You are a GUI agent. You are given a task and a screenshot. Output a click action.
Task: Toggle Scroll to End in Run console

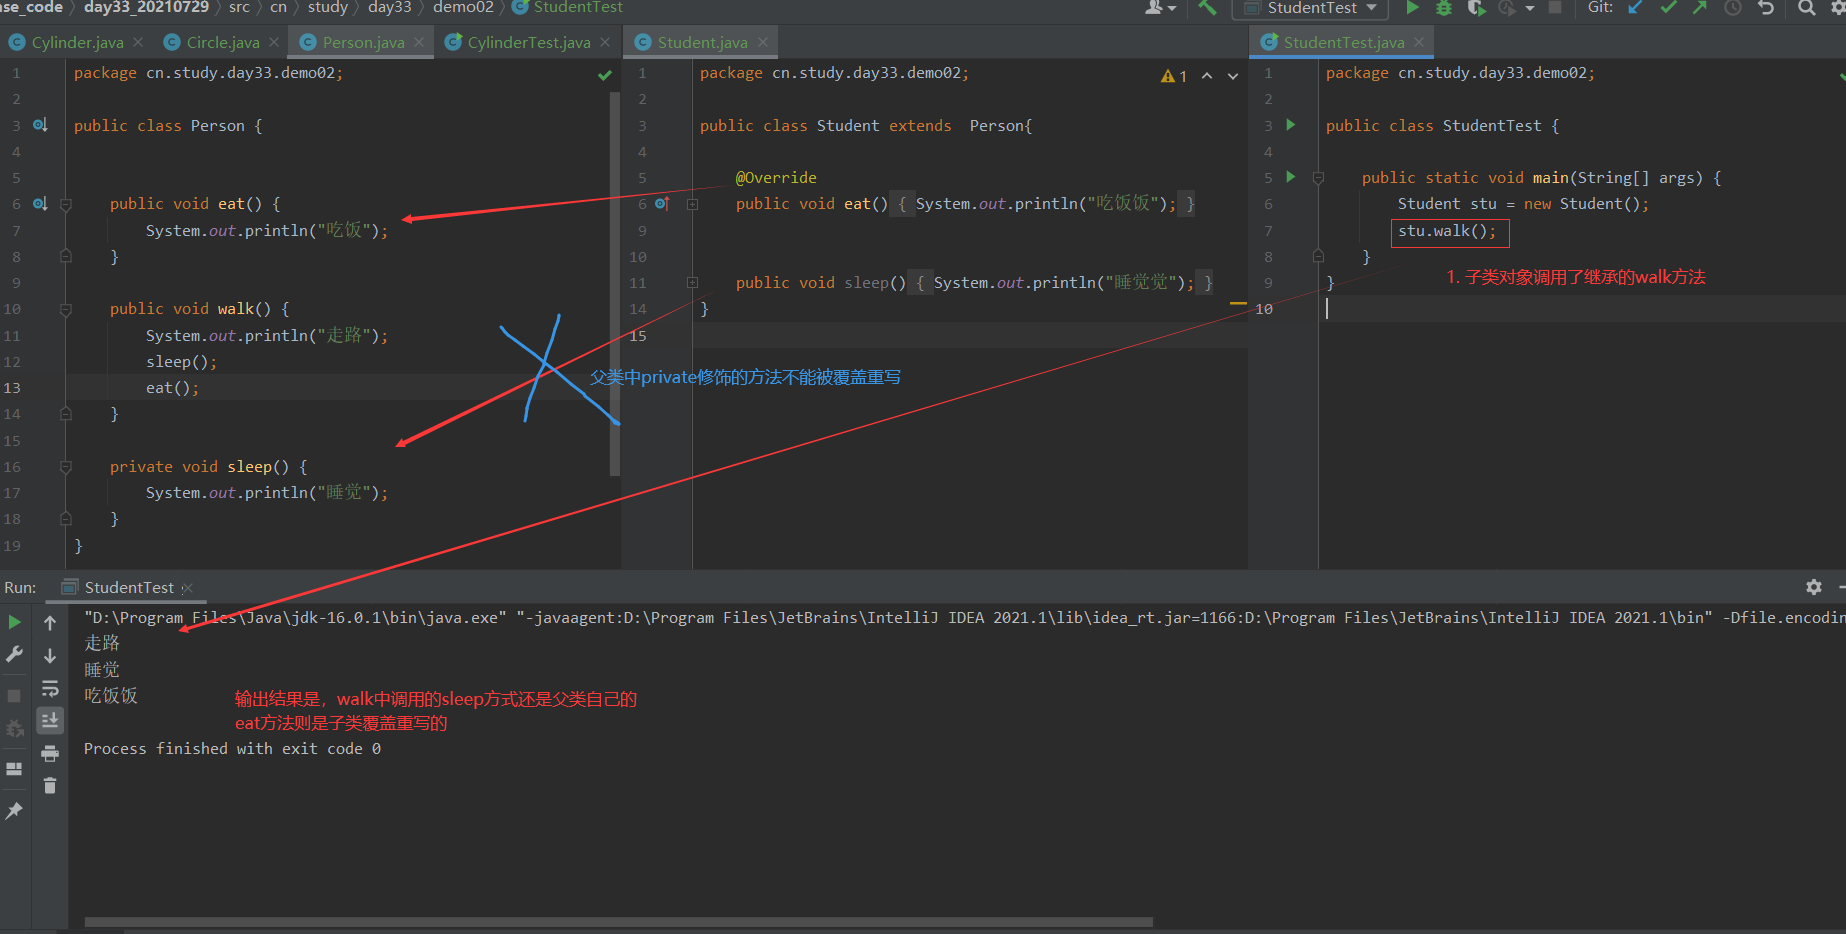click(50, 720)
